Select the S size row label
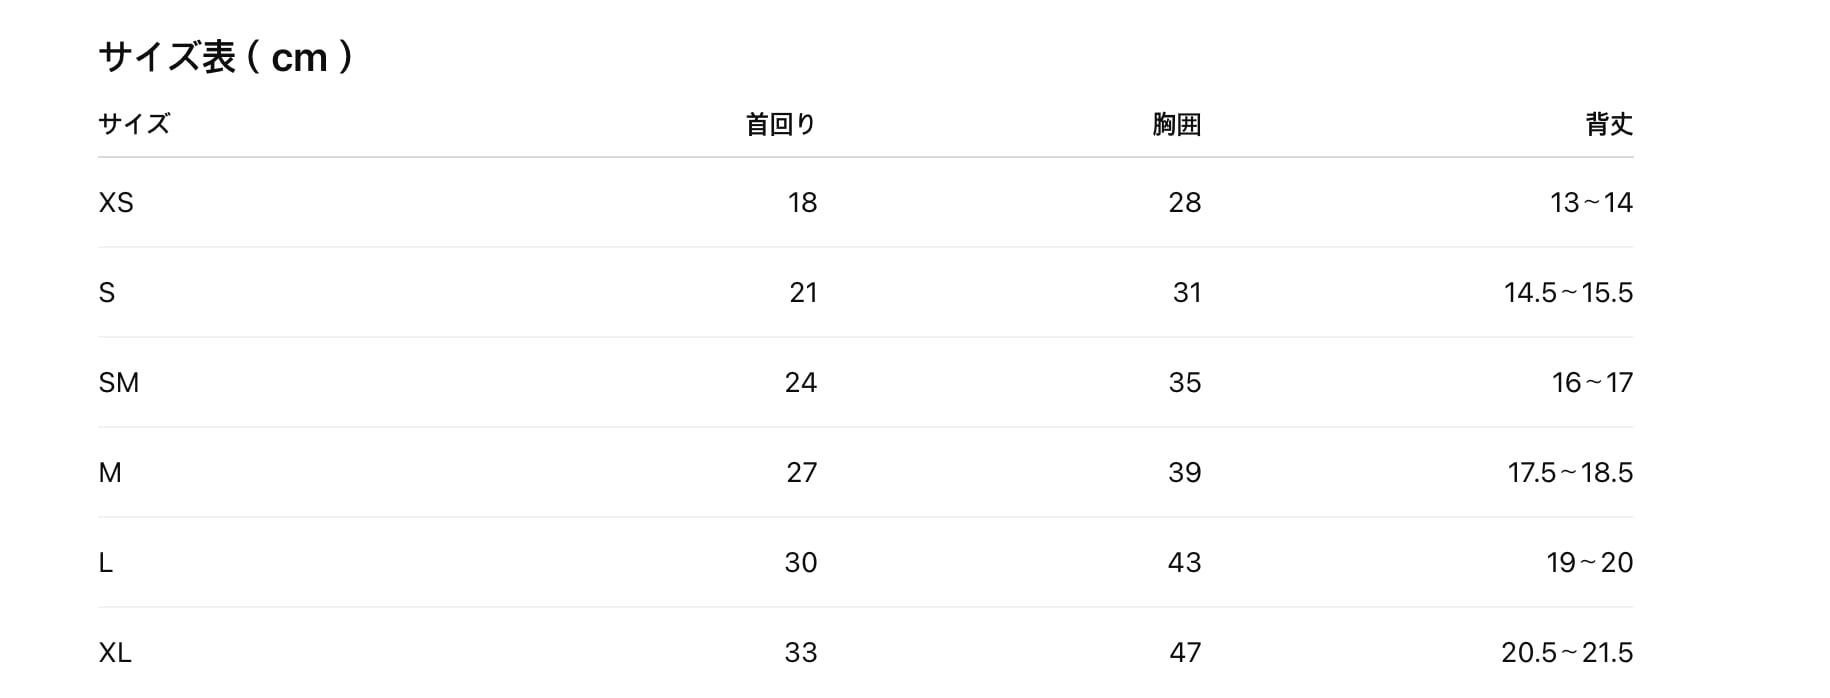1830x698 pixels. [107, 293]
